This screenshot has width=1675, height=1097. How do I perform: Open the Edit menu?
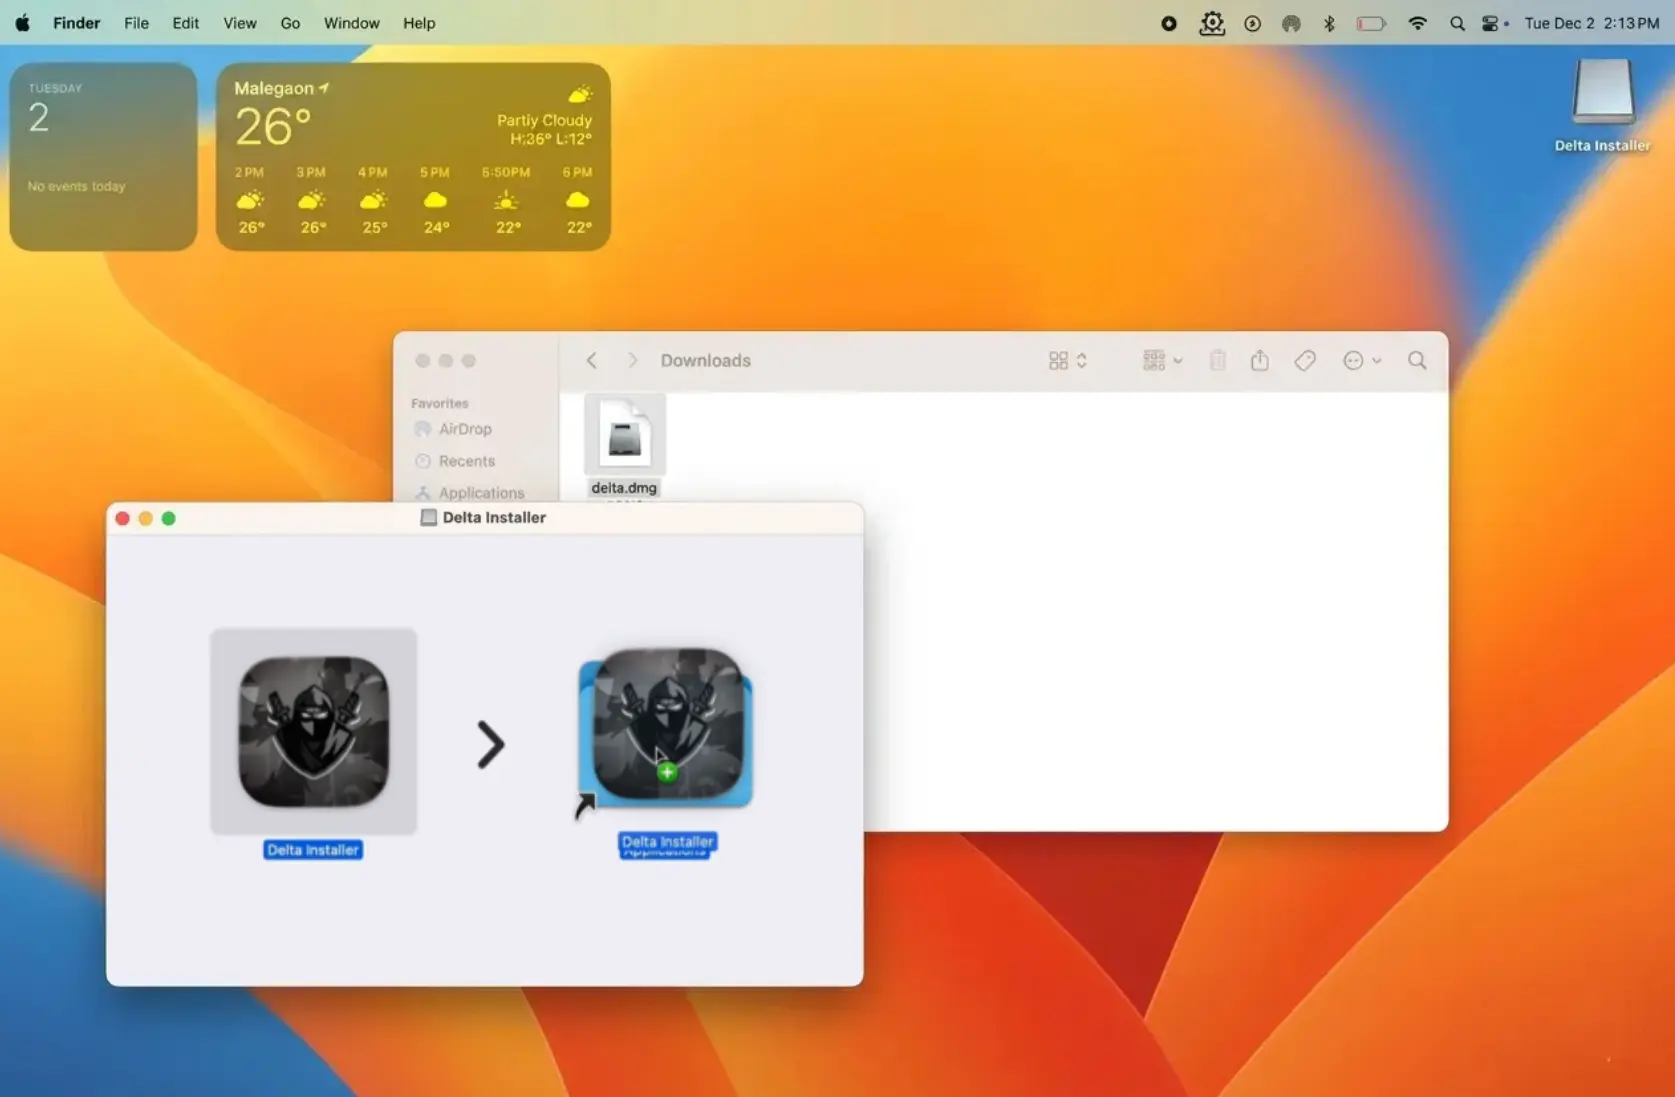coord(185,23)
